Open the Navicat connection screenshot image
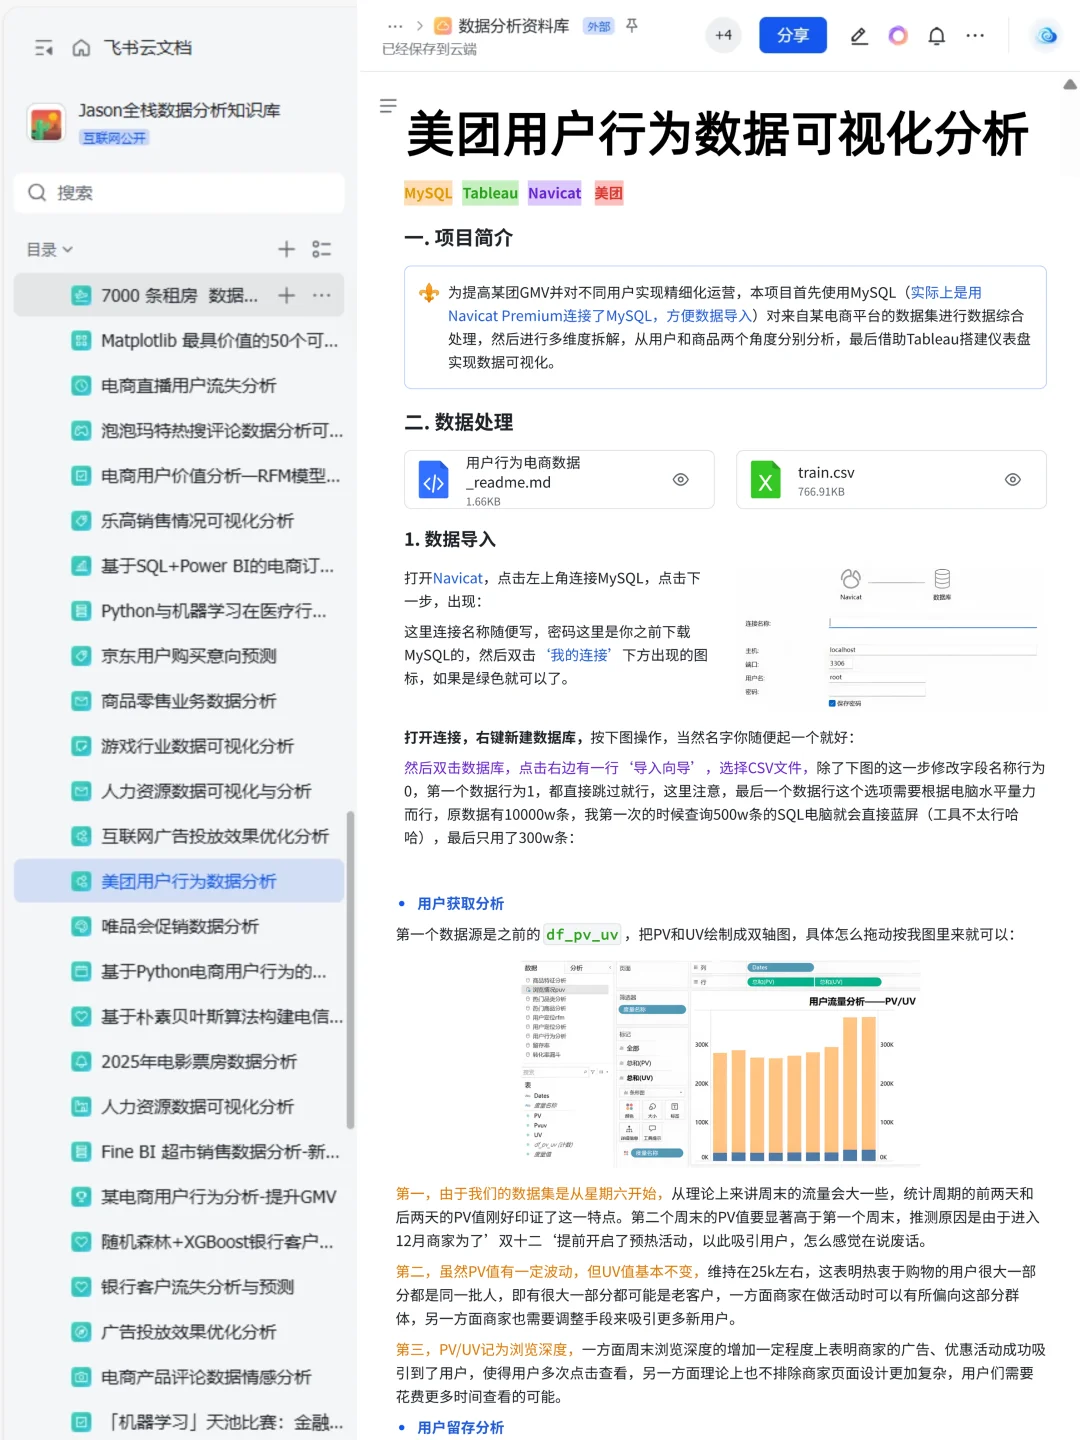 click(x=890, y=637)
